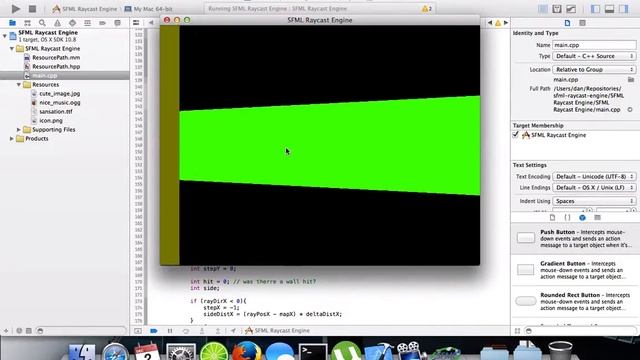
Task: Stop the running SFML Raycast Engine app
Action: [x=32, y=9]
